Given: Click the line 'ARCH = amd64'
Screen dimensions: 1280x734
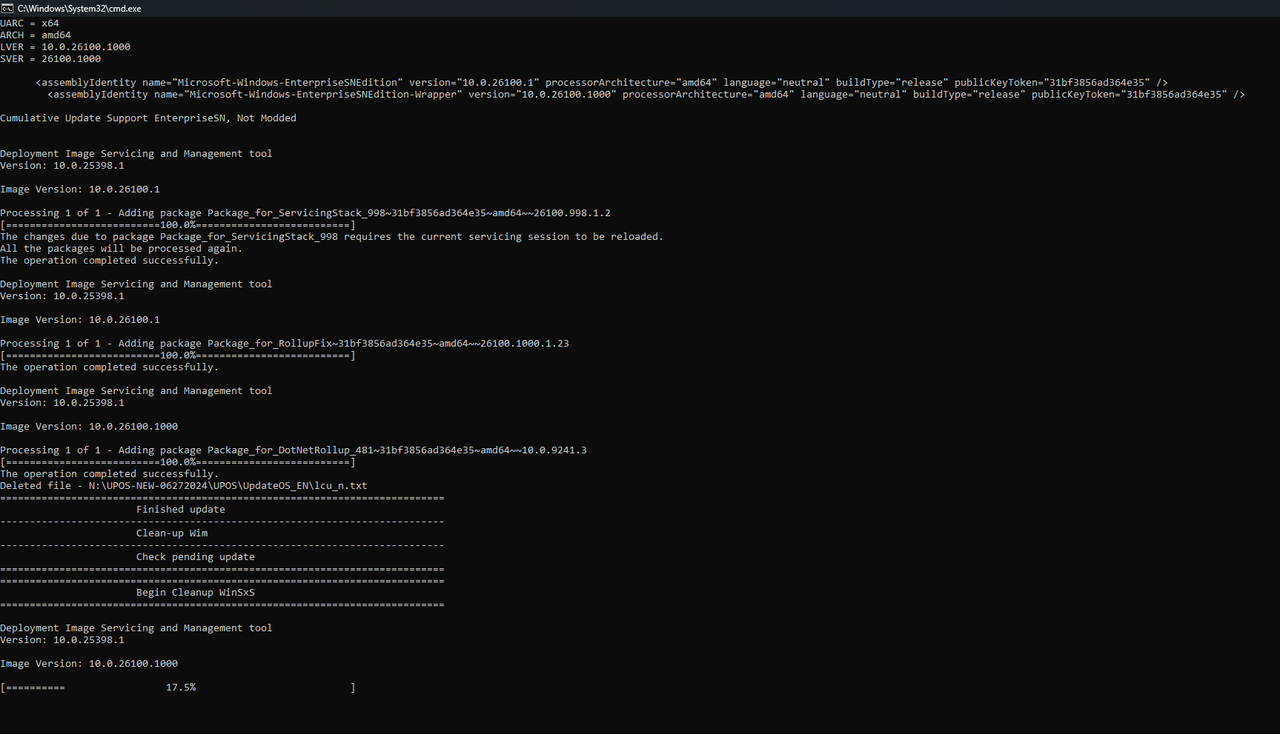Looking at the screenshot, I should (36, 35).
